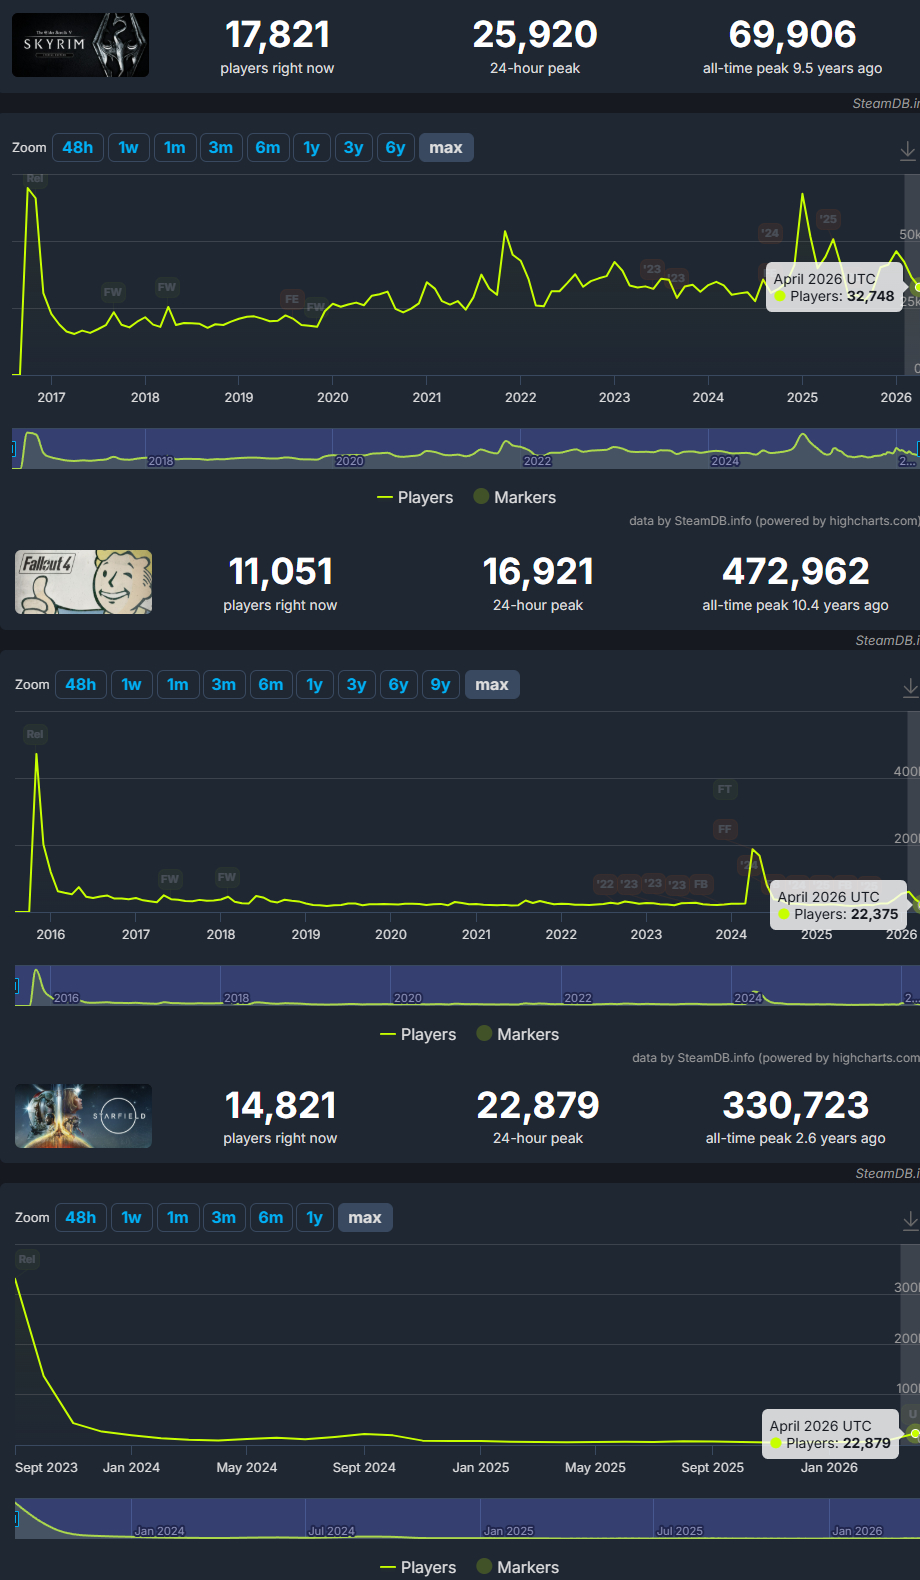Set Skyrim chart zoom to 48h
Screen dimensions: 920x1580
78,148
